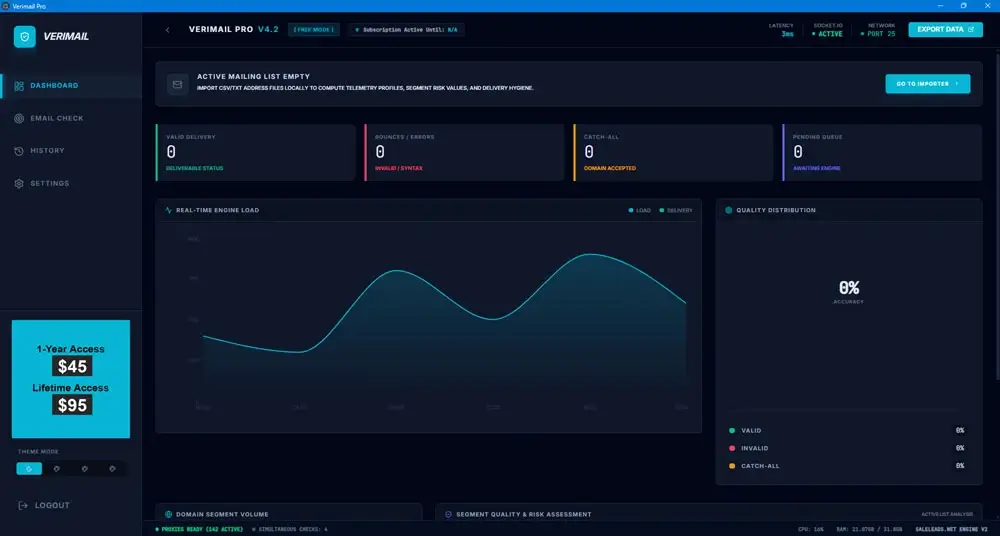The image size is (1000, 536).
Task: Click the CPU usage readout in status bar
Action: pos(811,529)
